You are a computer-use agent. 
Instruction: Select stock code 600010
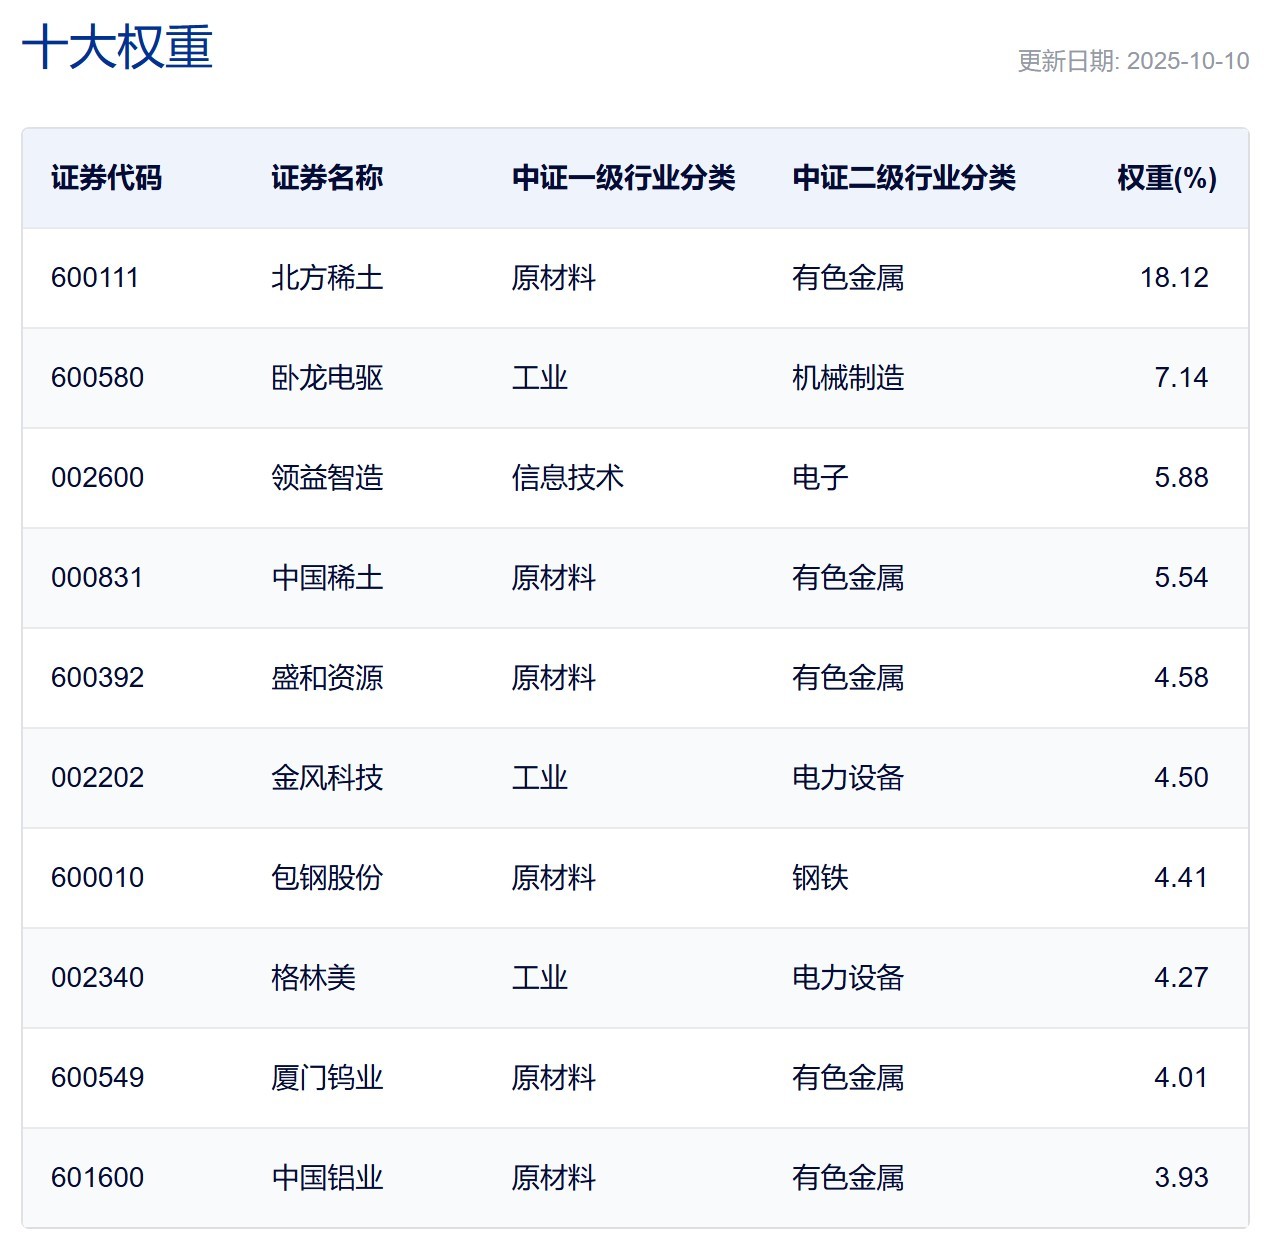[x=97, y=878]
